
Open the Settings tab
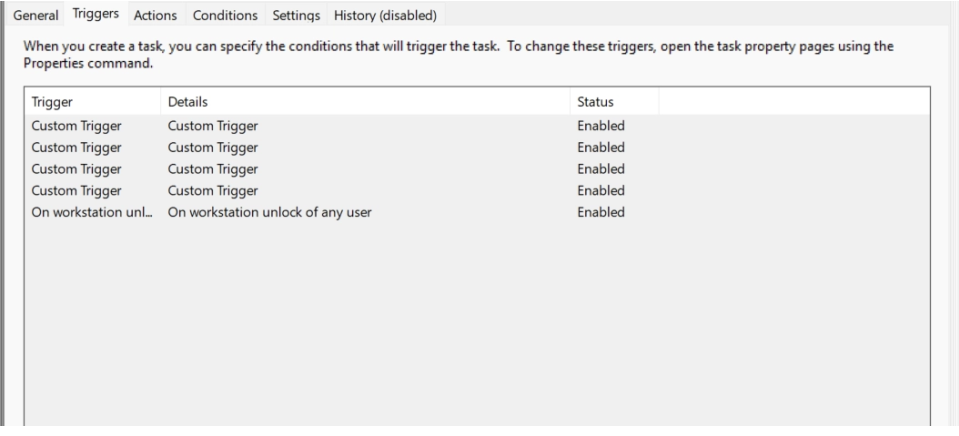(x=296, y=15)
